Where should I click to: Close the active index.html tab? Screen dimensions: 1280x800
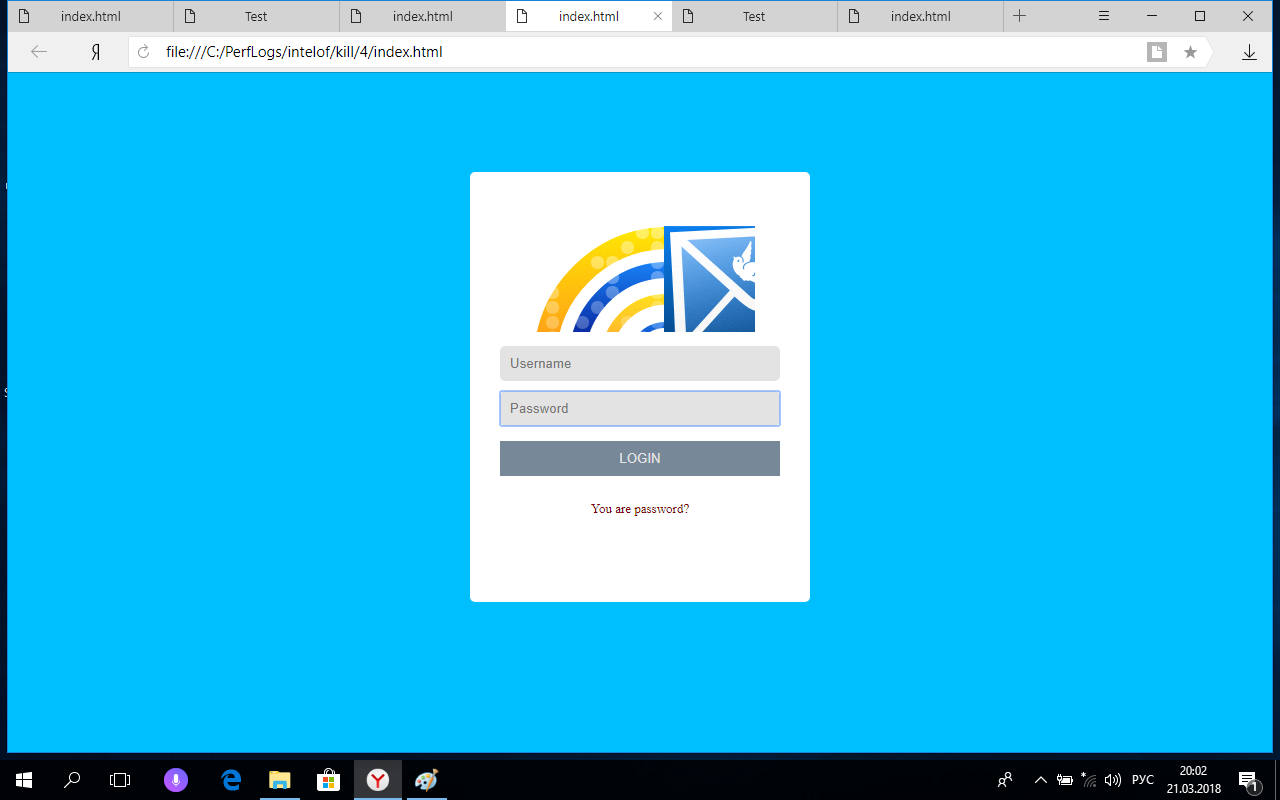657,16
